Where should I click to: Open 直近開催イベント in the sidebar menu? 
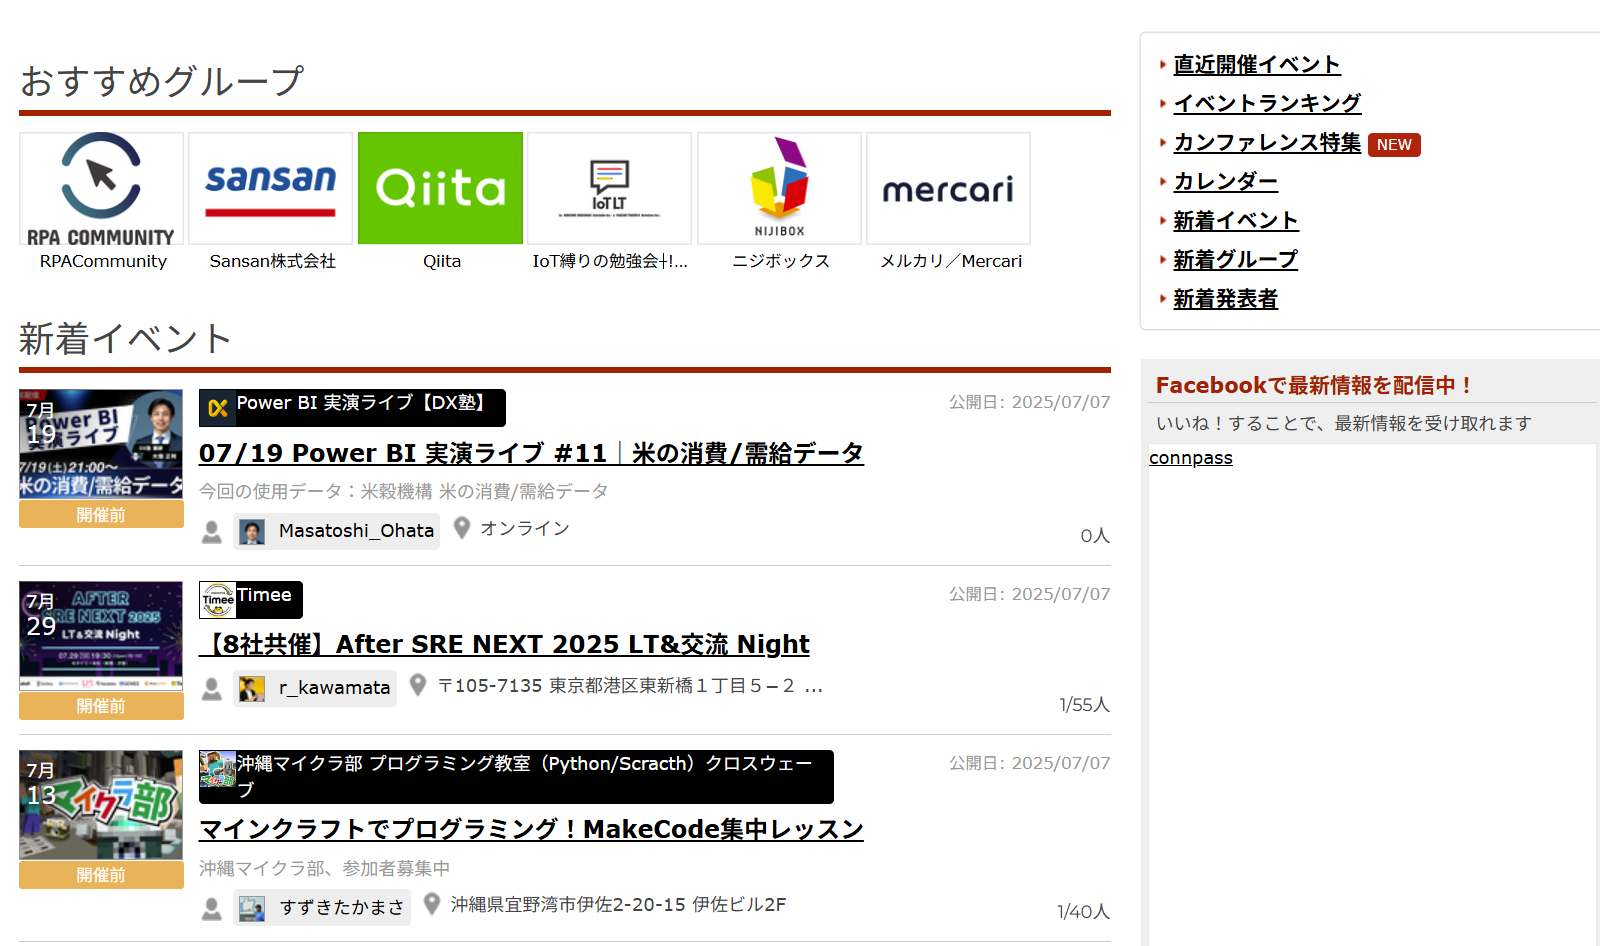point(1256,65)
